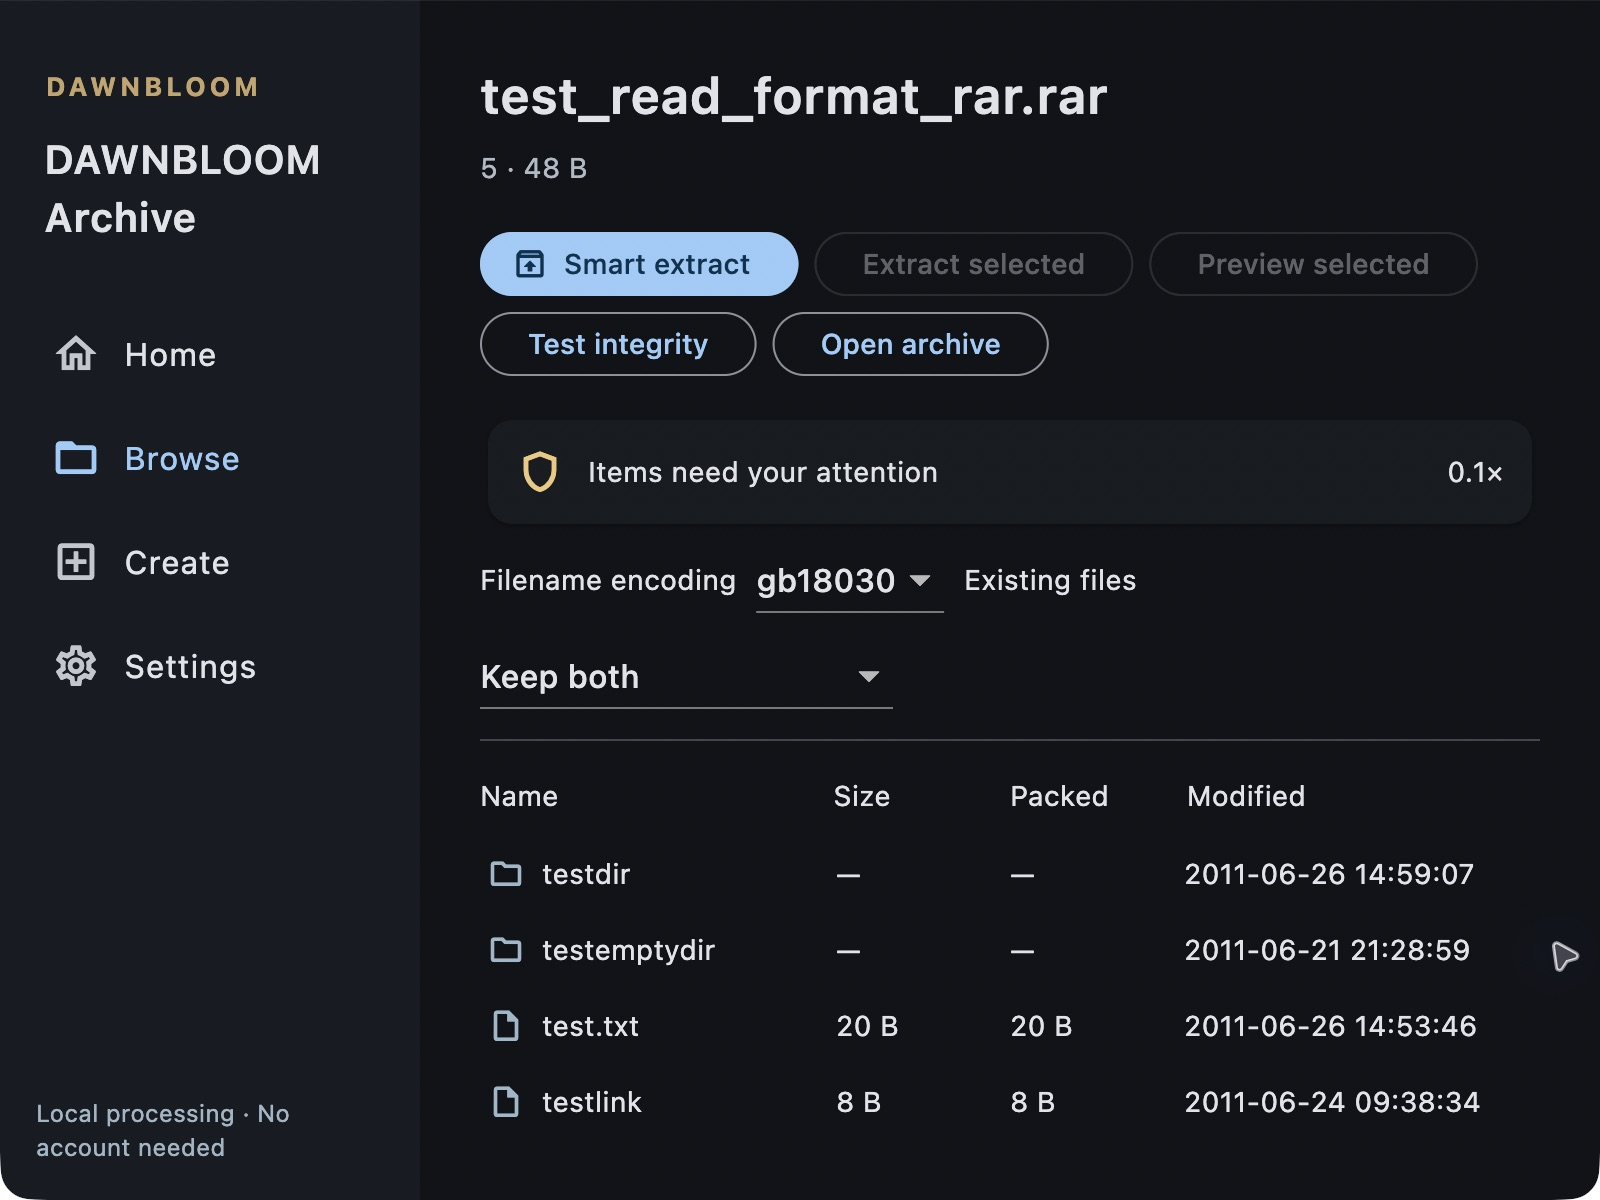Screen dimensions: 1600x1200
Task: Click the 20 B size of test.txt
Action: (x=867, y=1026)
